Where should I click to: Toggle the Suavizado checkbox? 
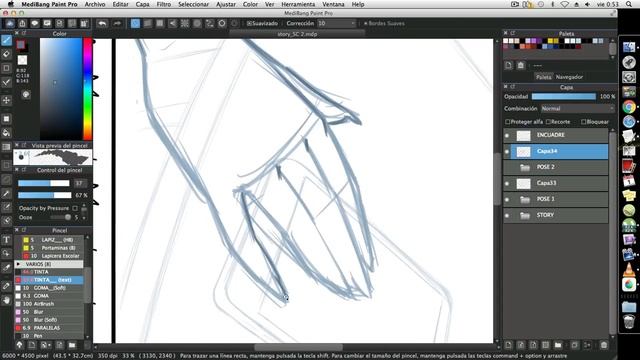[249, 23]
